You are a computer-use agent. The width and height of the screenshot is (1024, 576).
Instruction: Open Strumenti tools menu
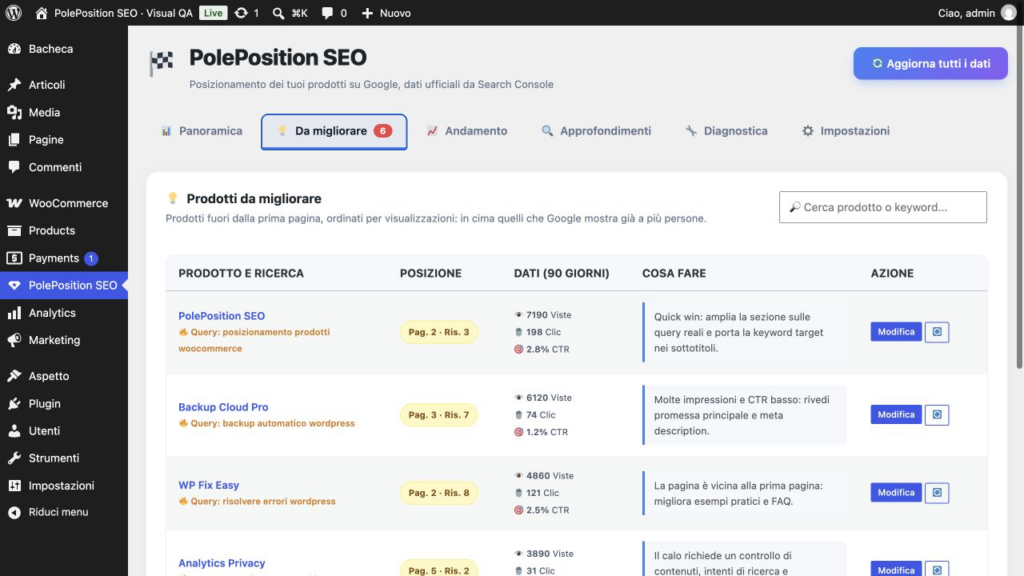coord(64,458)
